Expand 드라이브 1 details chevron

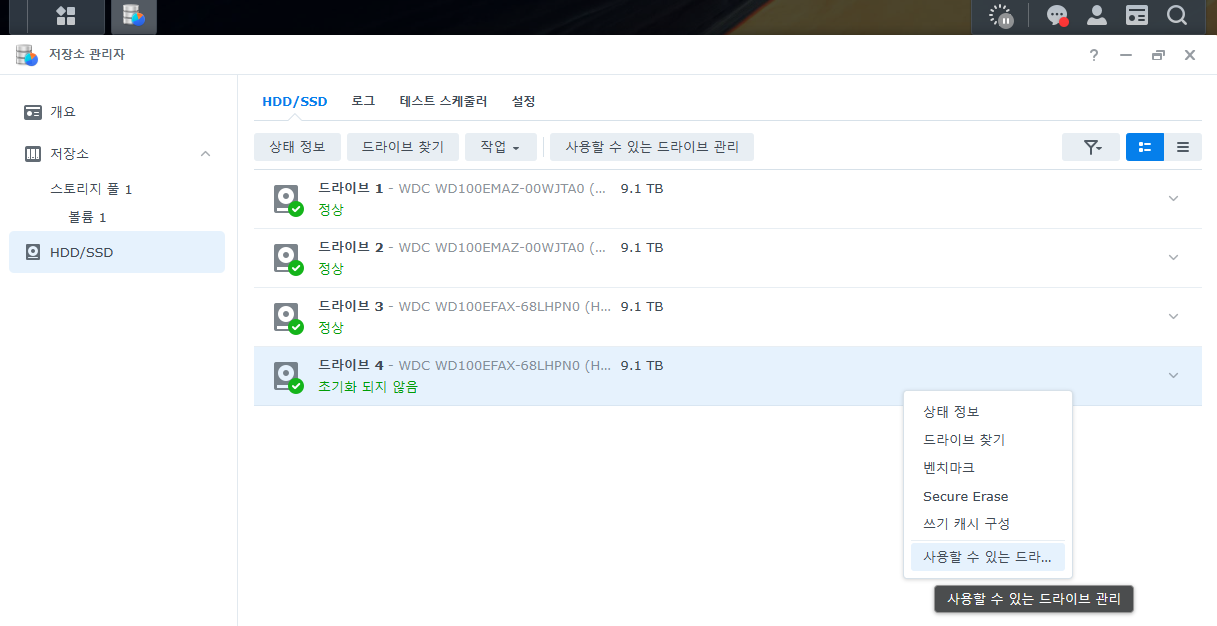(x=1174, y=198)
